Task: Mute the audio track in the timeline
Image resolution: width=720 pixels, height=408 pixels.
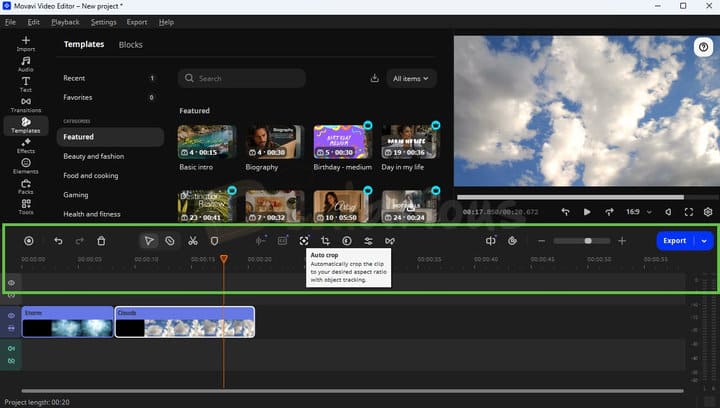Action: pos(11,348)
